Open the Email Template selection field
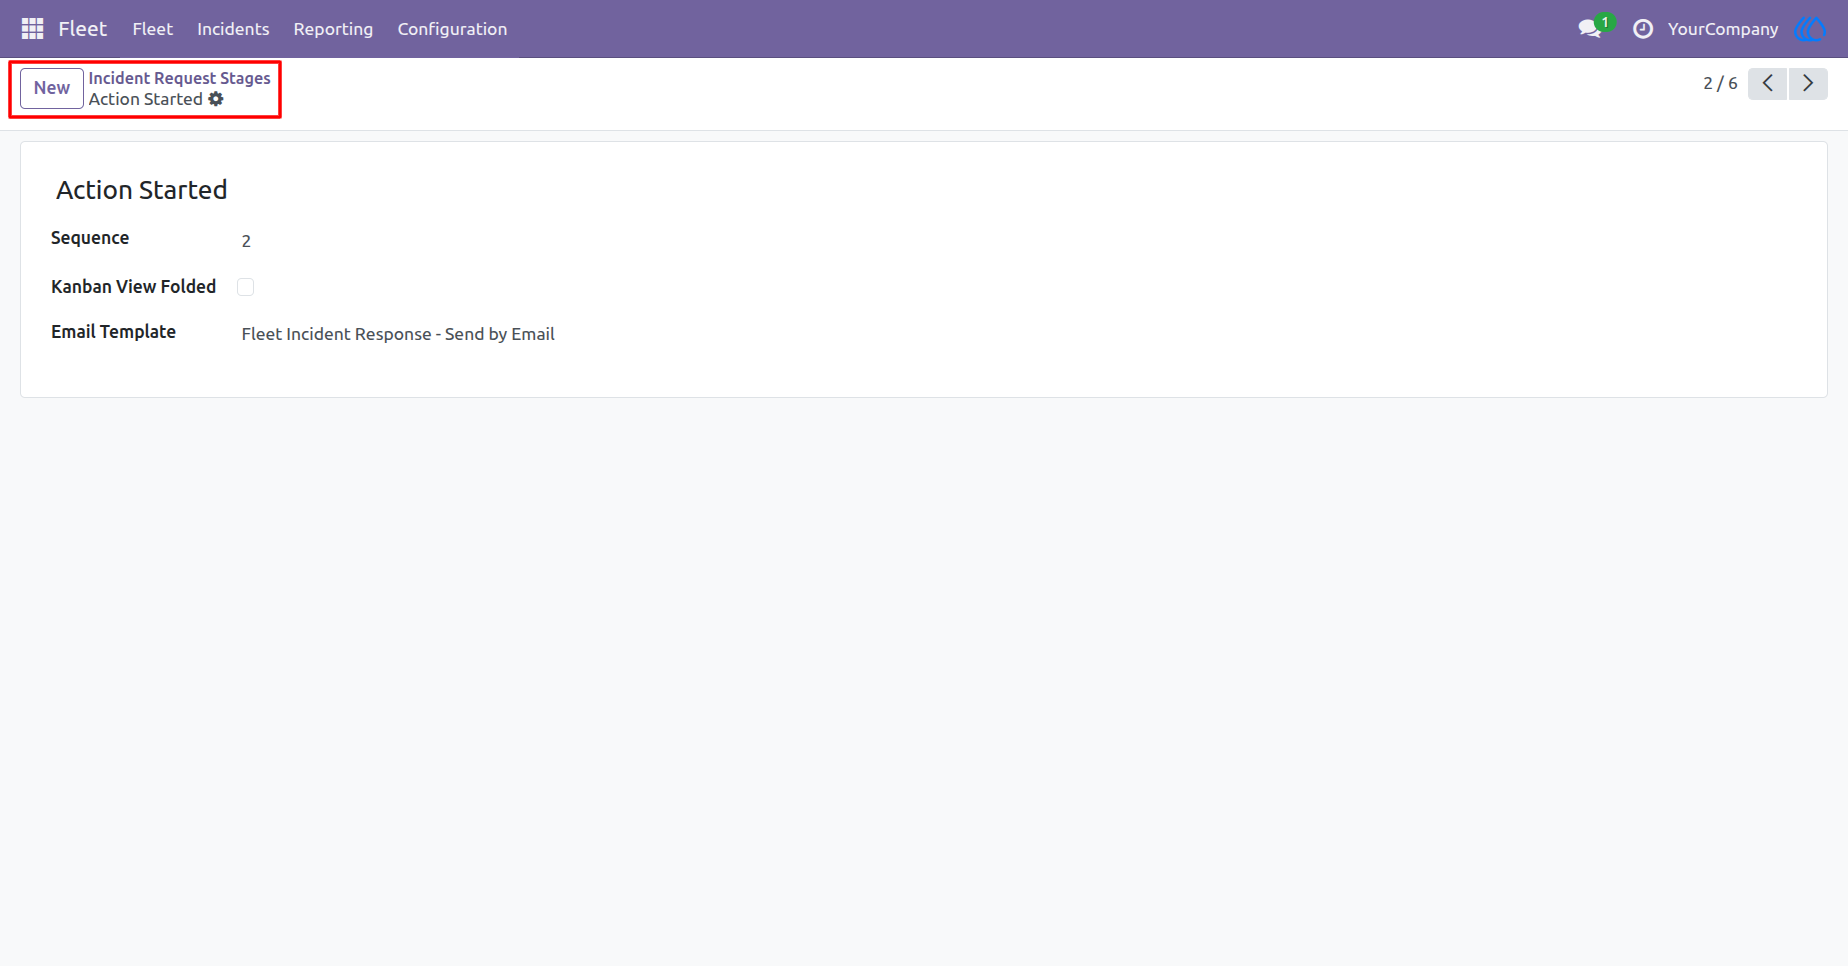This screenshot has height=966, width=1848. [398, 334]
